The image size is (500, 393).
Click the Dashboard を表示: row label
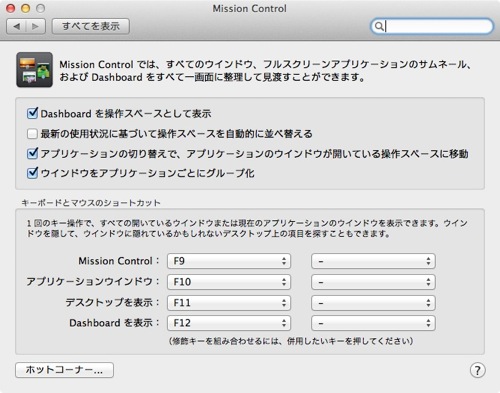coord(115,323)
